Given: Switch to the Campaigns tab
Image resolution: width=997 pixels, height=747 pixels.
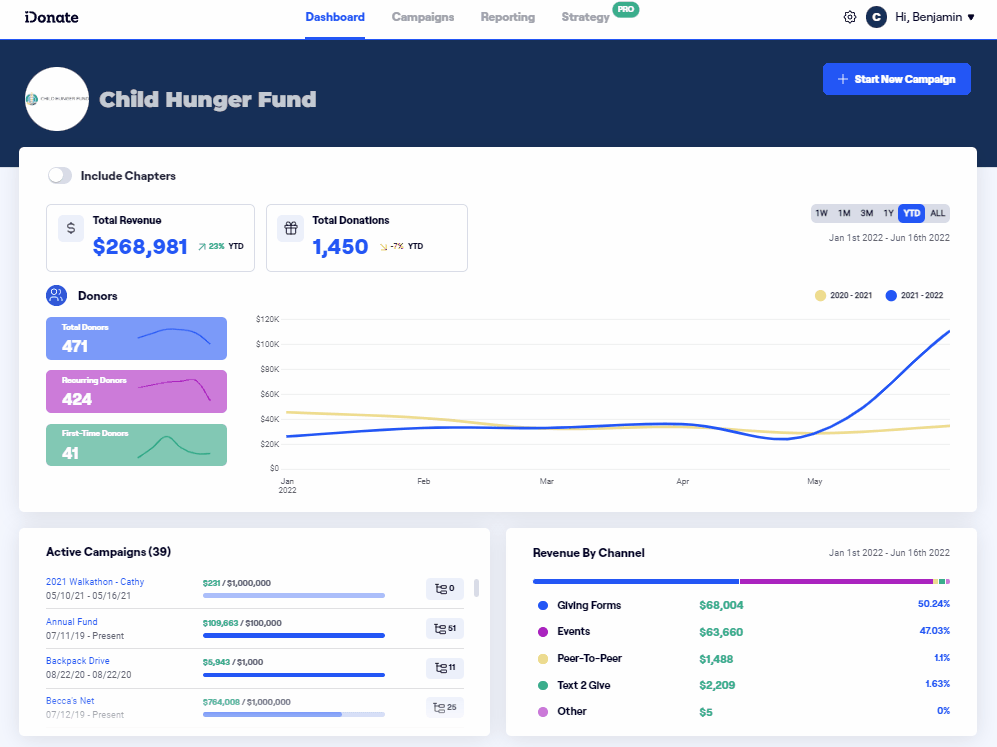Looking at the screenshot, I should point(422,17).
